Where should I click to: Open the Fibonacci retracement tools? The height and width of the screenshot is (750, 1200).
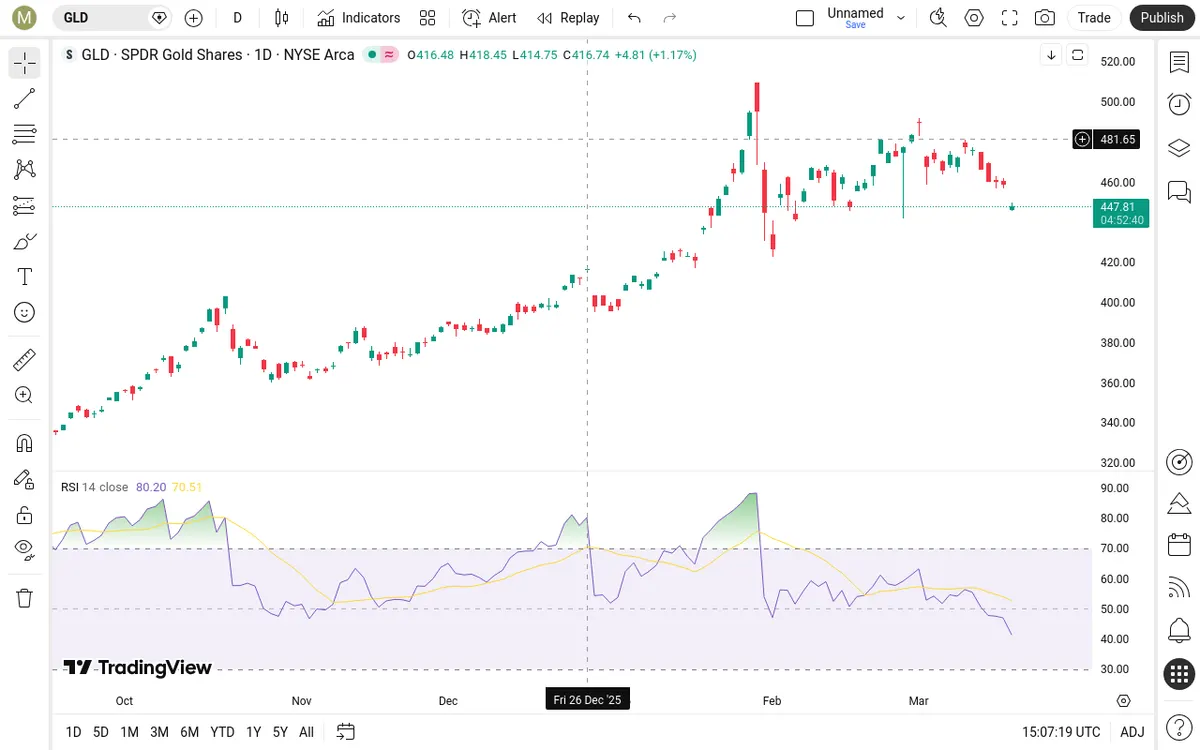coord(25,134)
